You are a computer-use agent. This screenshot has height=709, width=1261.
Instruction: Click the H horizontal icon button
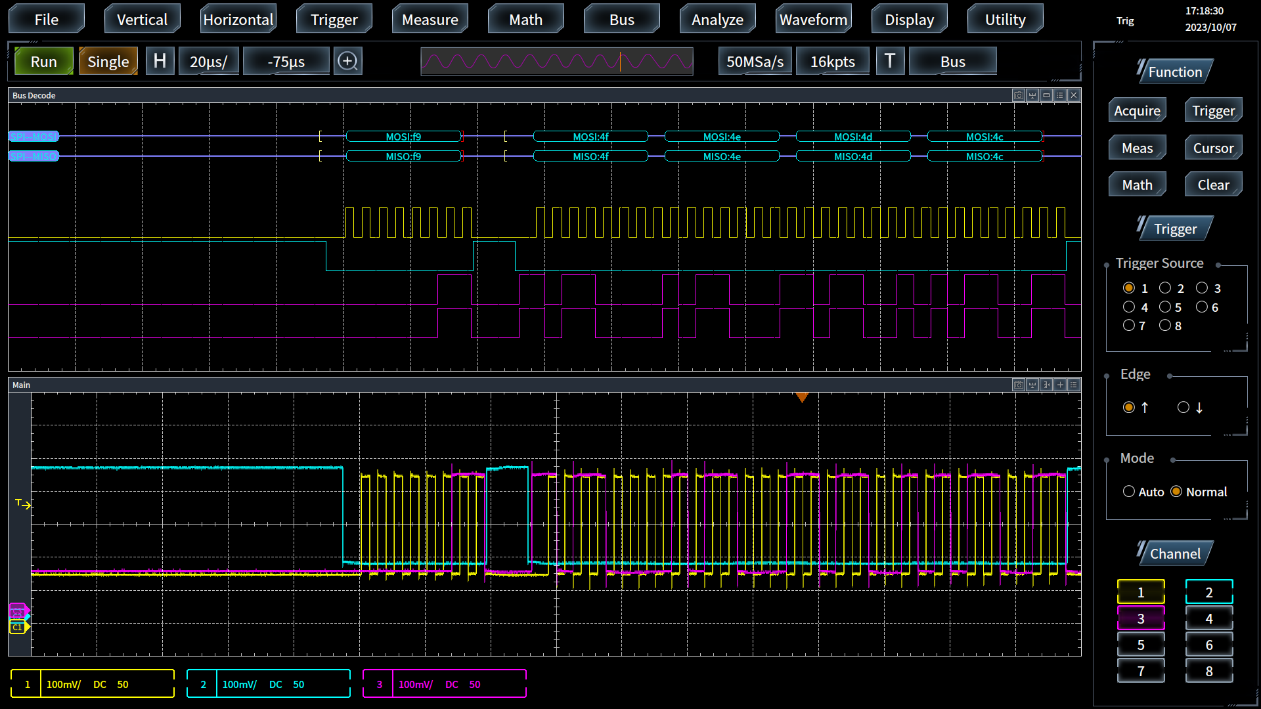pos(159,61)
